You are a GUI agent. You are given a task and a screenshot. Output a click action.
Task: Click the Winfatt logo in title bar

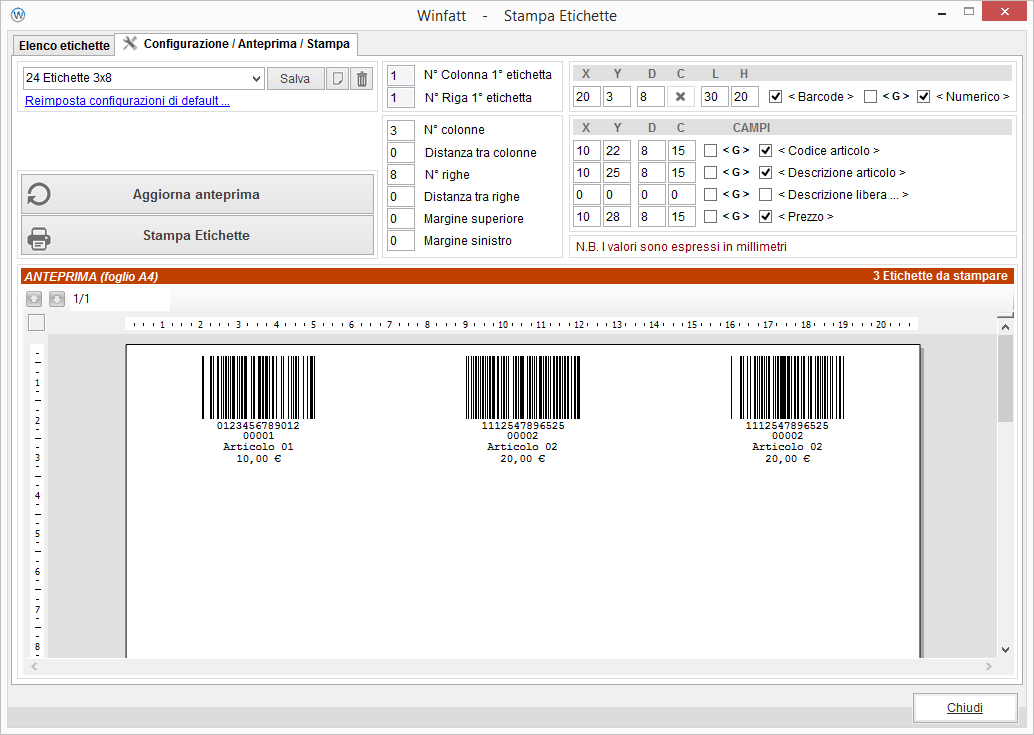(x=18, y=15)
